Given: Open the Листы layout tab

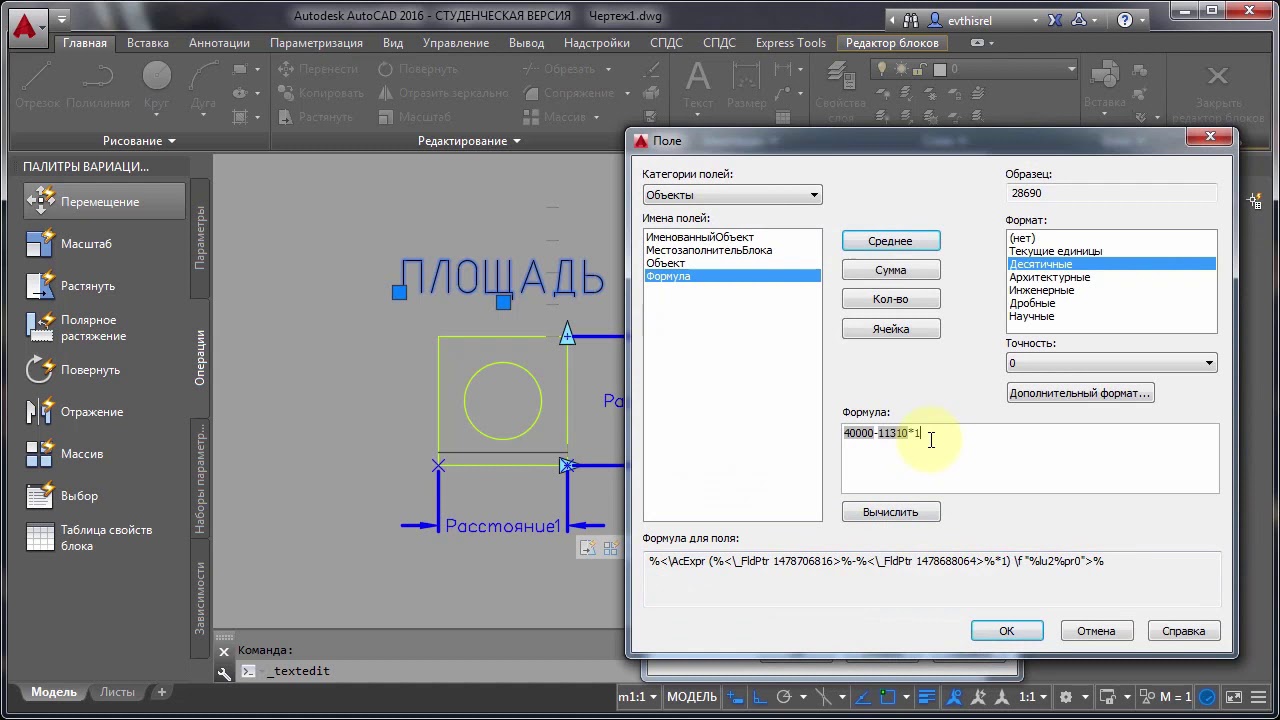Looking at the screenshot, I should [x=117, y=692].
